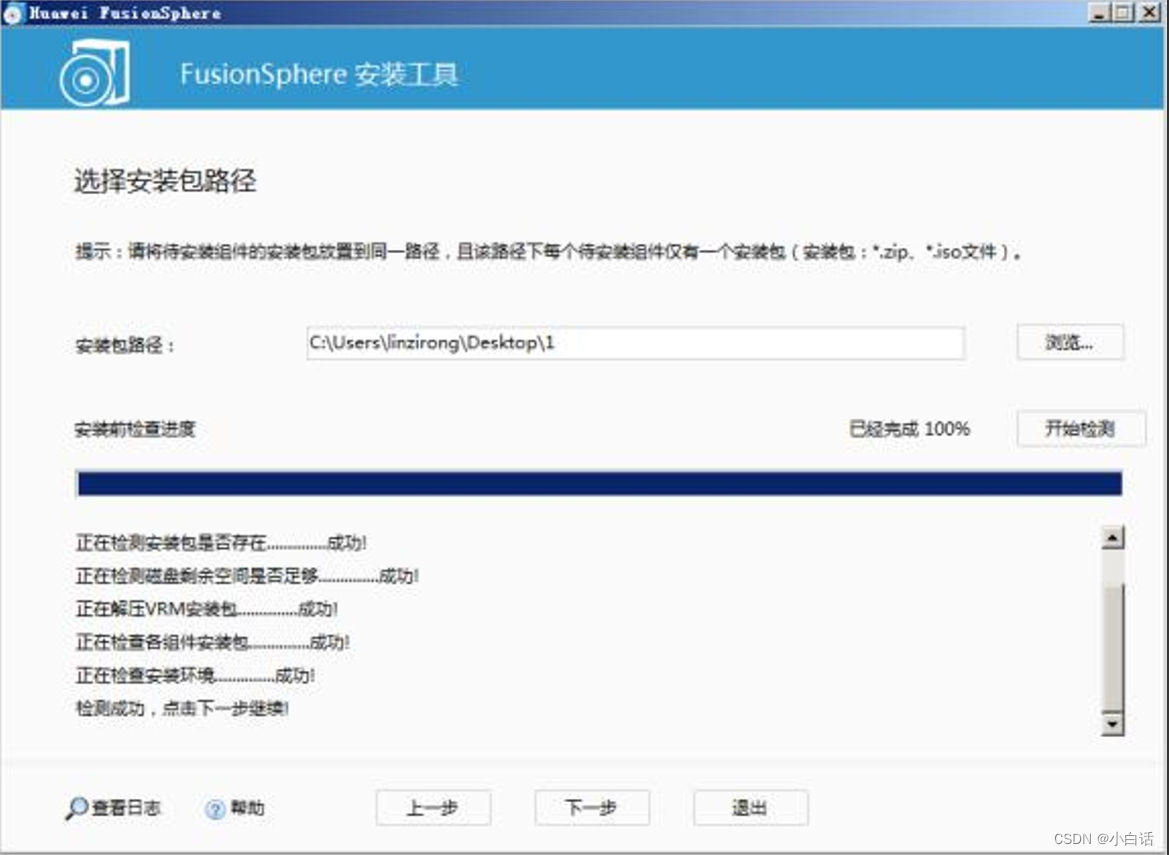Click the 已经完成 100% status text

point(910,429)
